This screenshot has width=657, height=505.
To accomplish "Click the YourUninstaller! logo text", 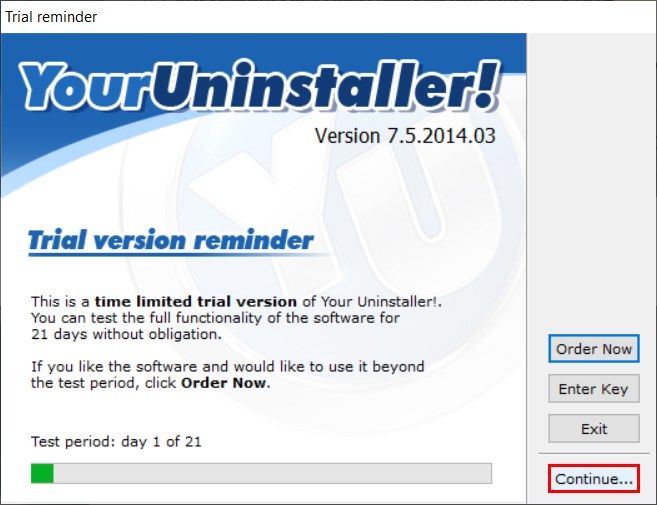I will pyautogui.click(x=260, y=87).
